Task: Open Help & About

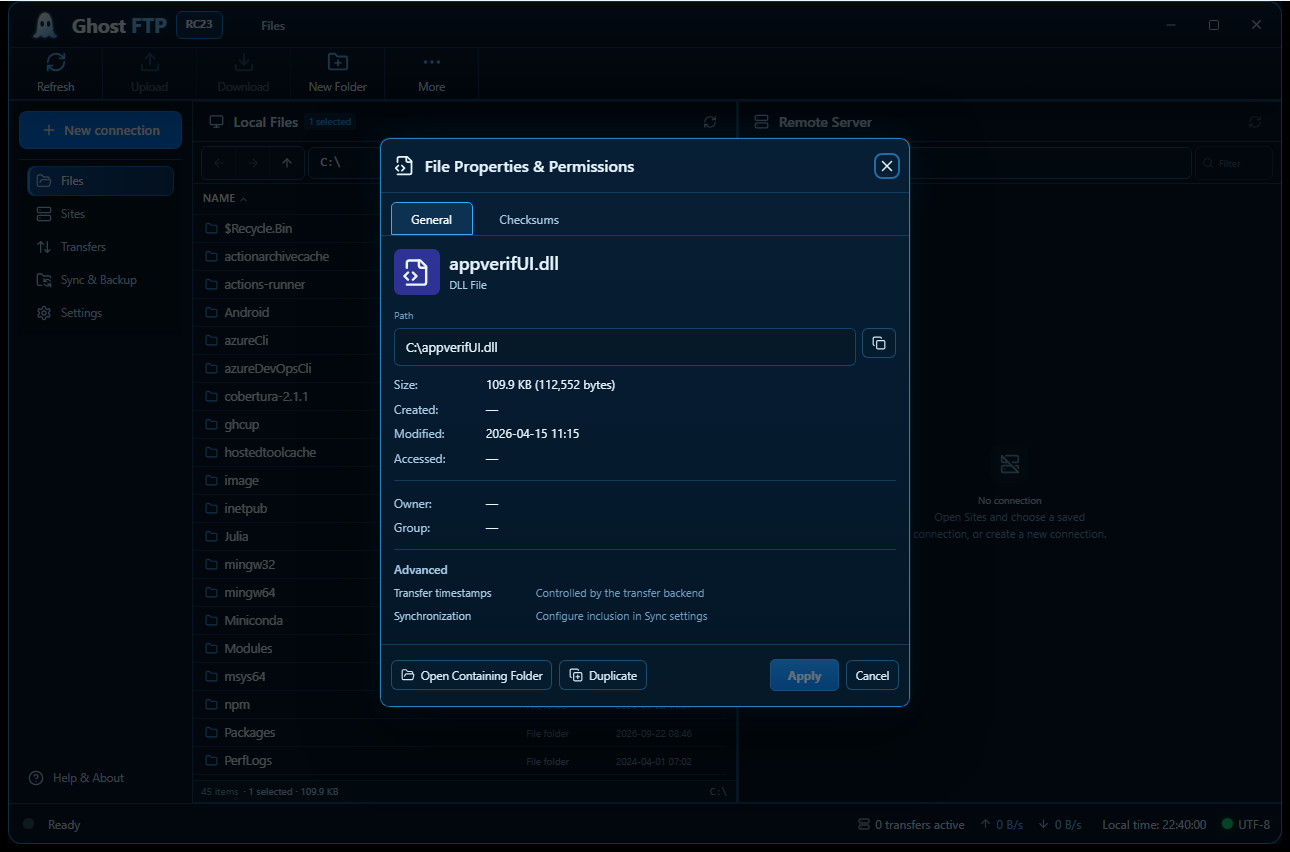Action: 77,778
